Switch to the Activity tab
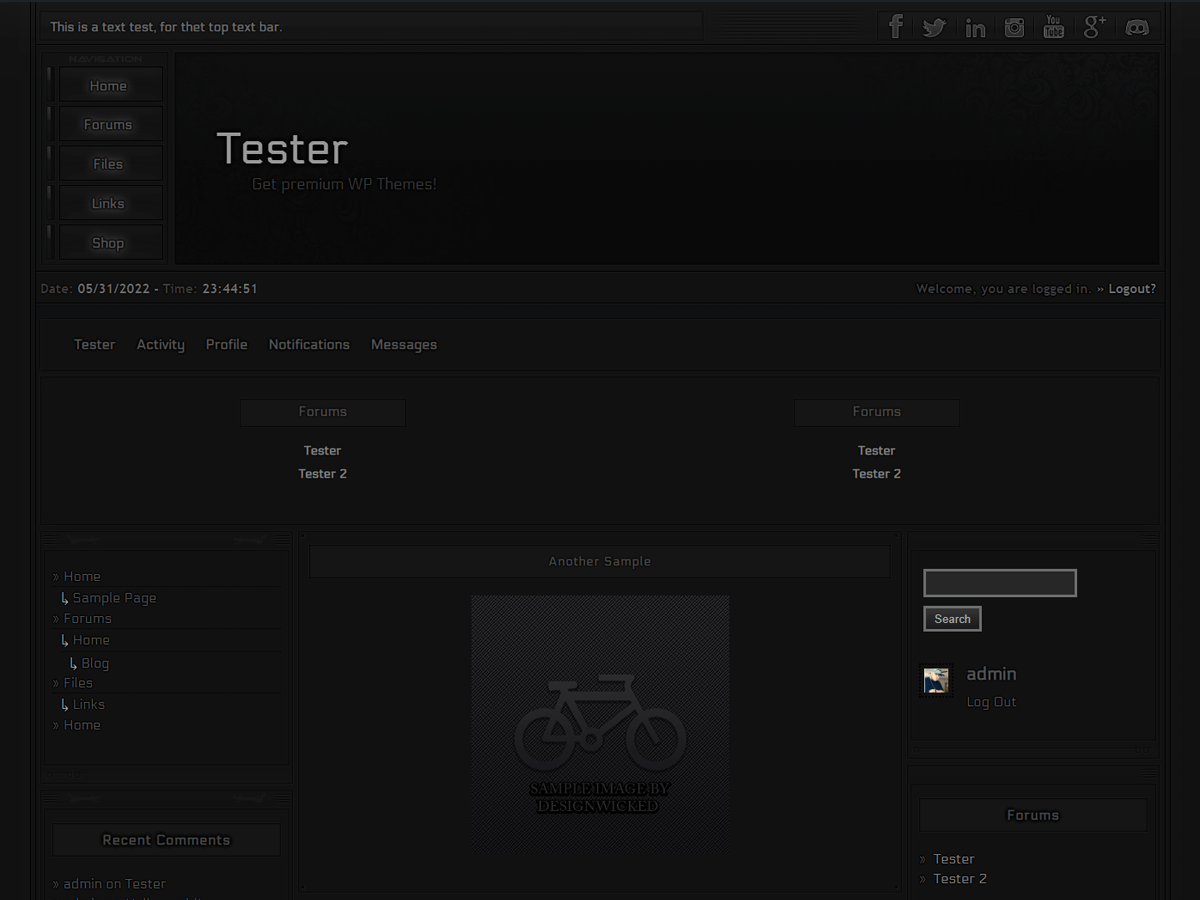 coord(160,345)
